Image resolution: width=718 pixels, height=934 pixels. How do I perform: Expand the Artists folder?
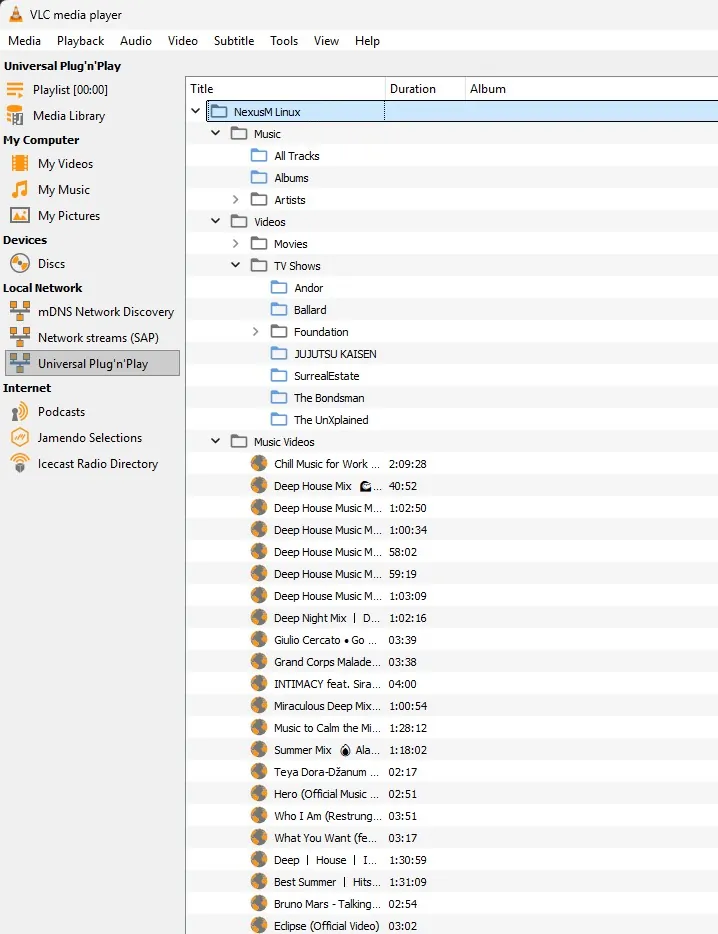click(235, 200)
